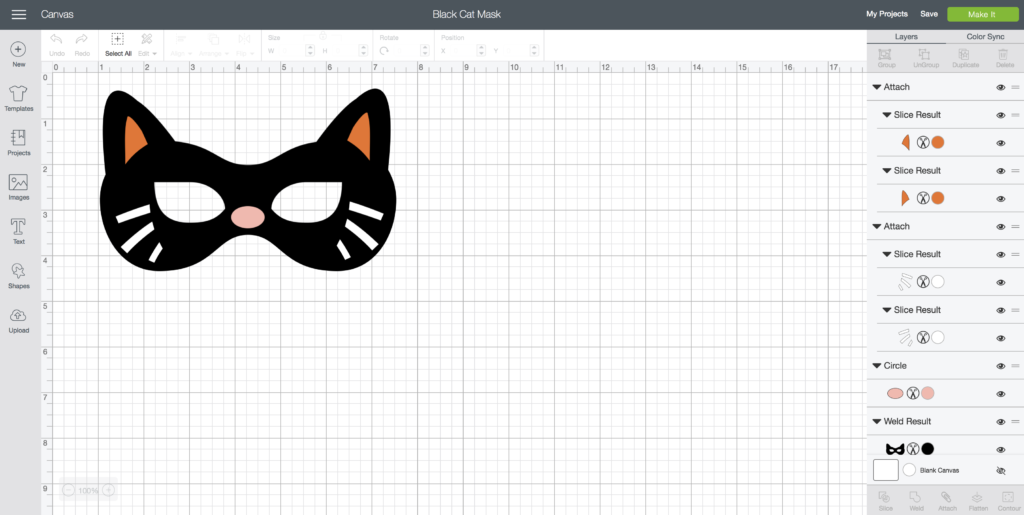Click the Black Cat Mask project title
Screen dimensions: 1024x515
coord(466,14)
